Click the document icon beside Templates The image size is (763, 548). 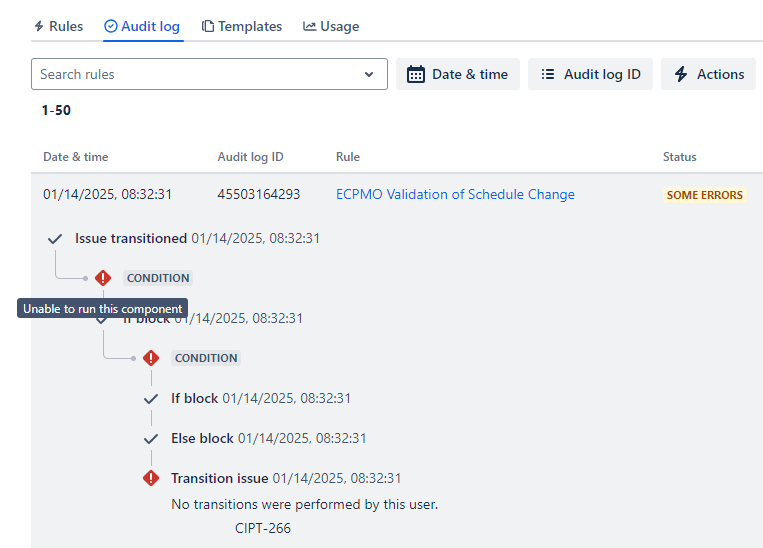(208, 26)
